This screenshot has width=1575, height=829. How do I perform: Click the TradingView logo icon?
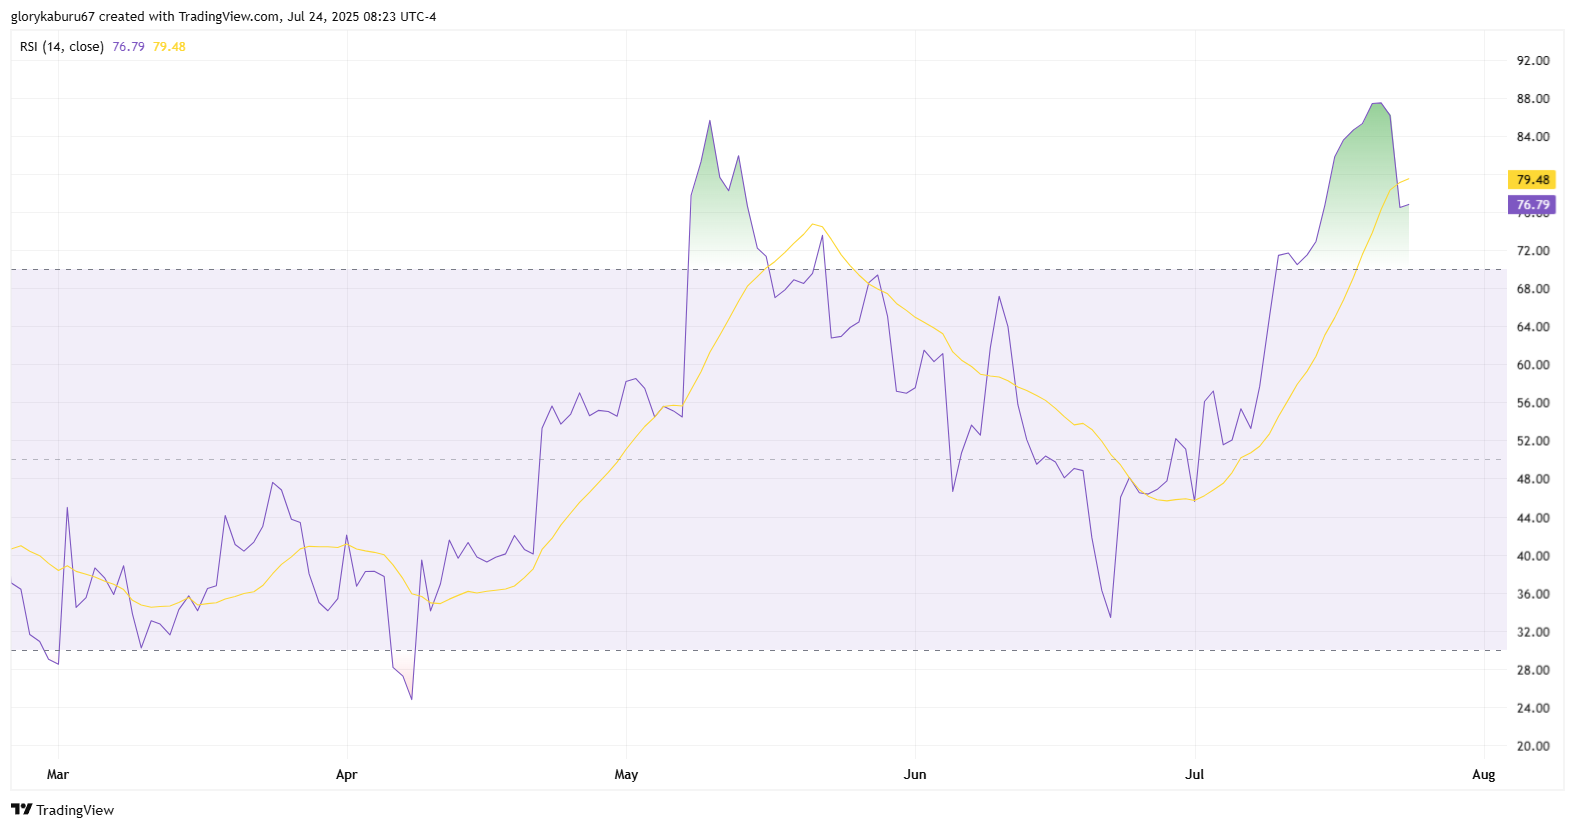tap(21, 809)
